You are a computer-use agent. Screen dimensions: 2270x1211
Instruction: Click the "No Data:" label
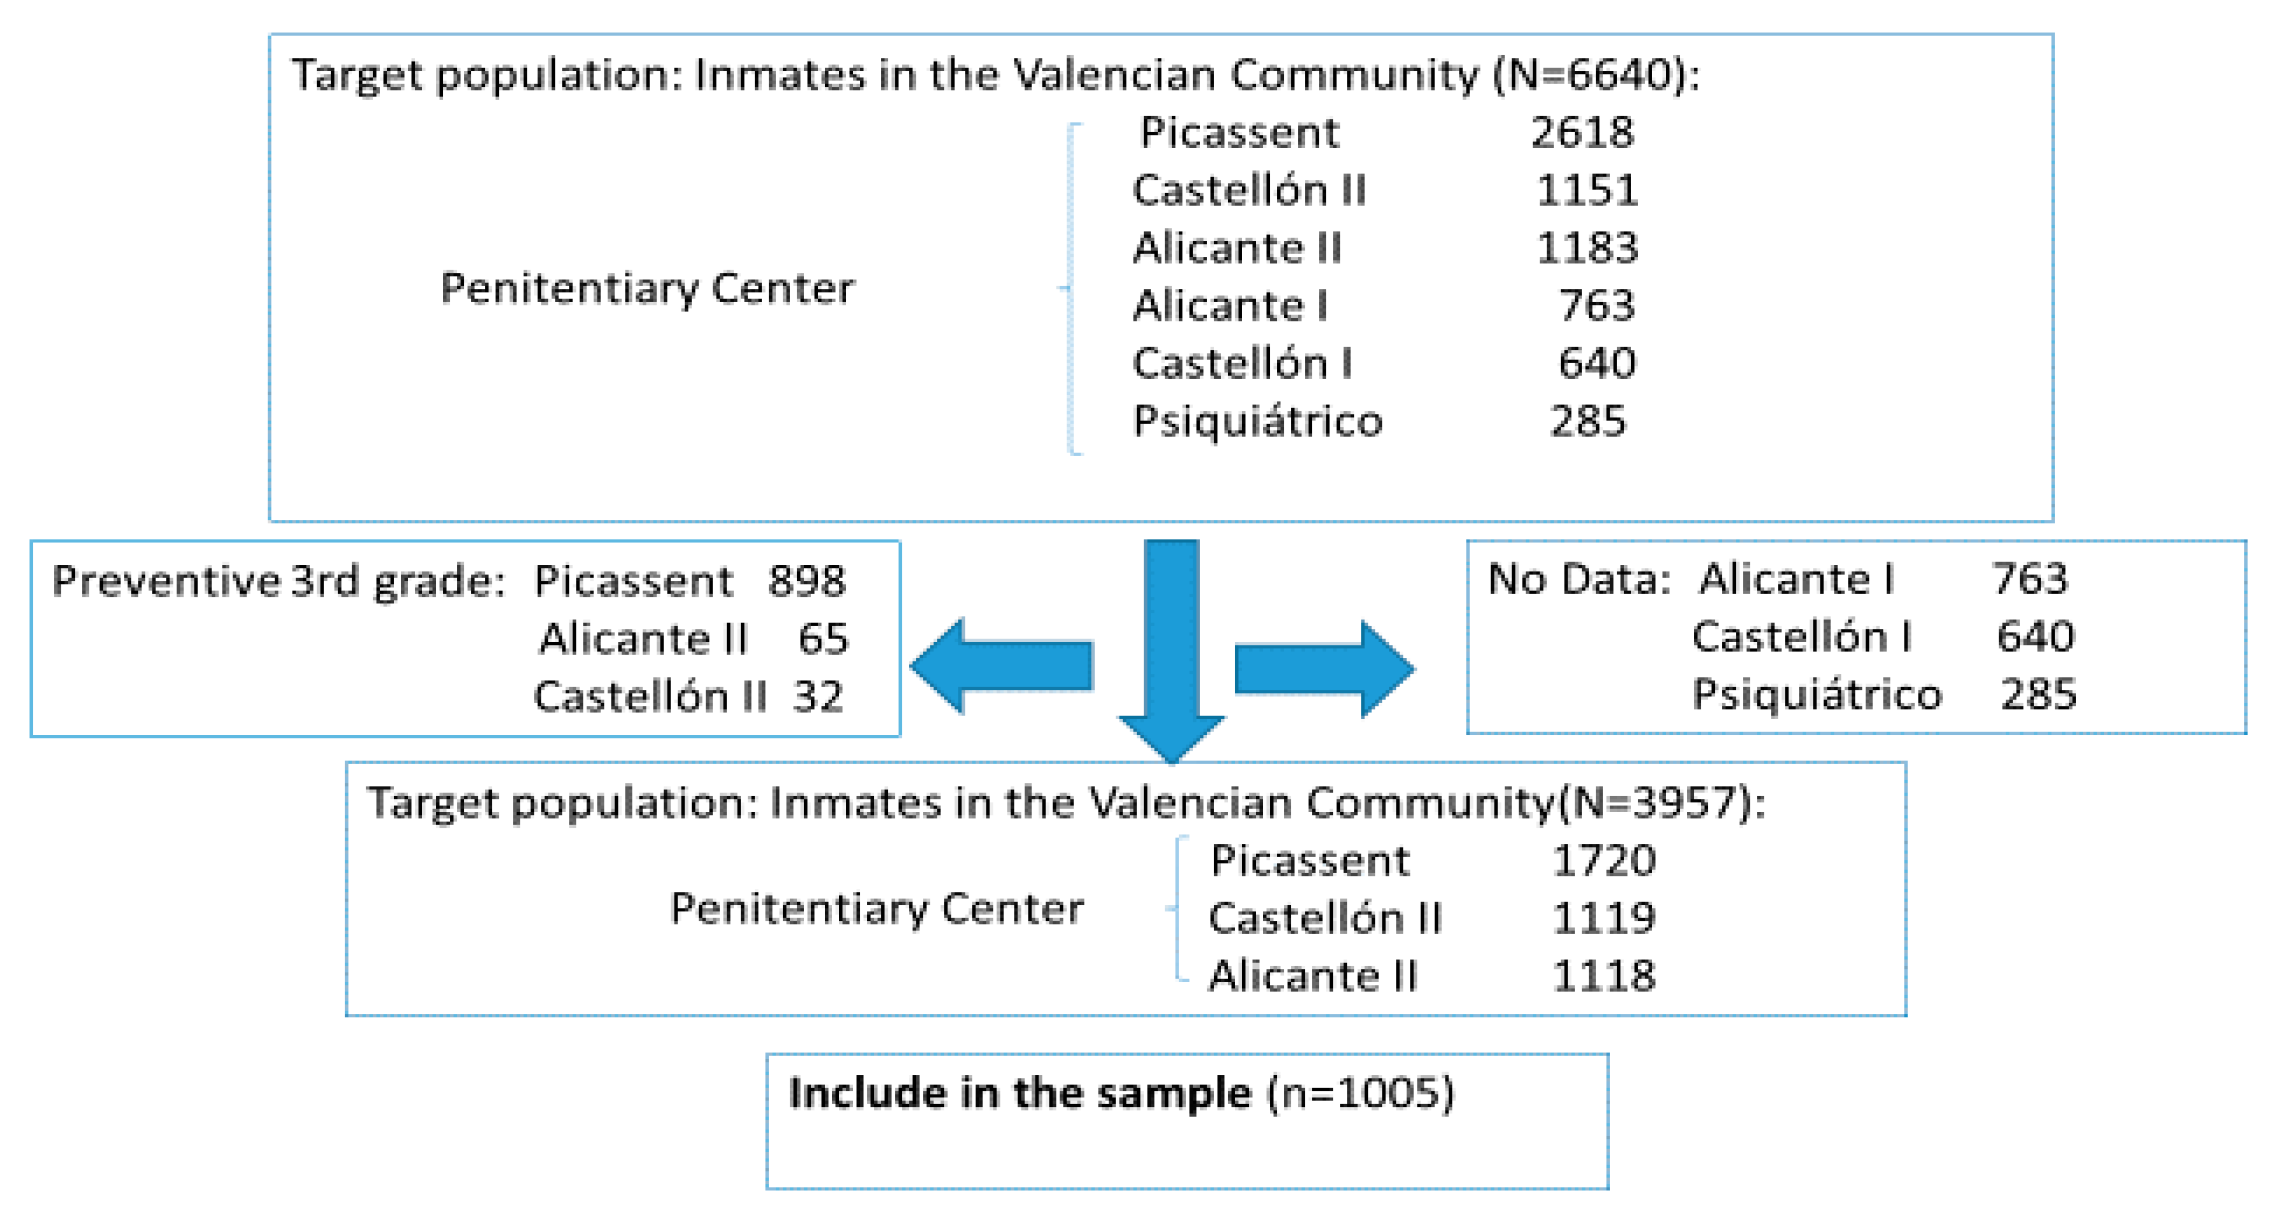[1578, 579]
